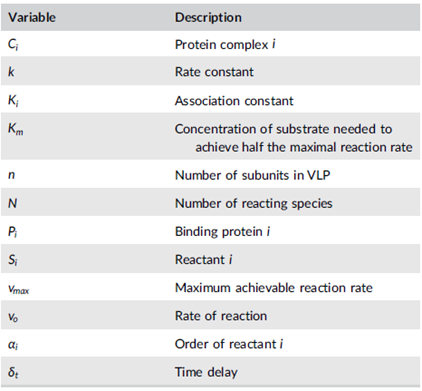The height and width of the screenshot is (391, 422).
Task: Click the Association constant text
Action: click(234, 101)
